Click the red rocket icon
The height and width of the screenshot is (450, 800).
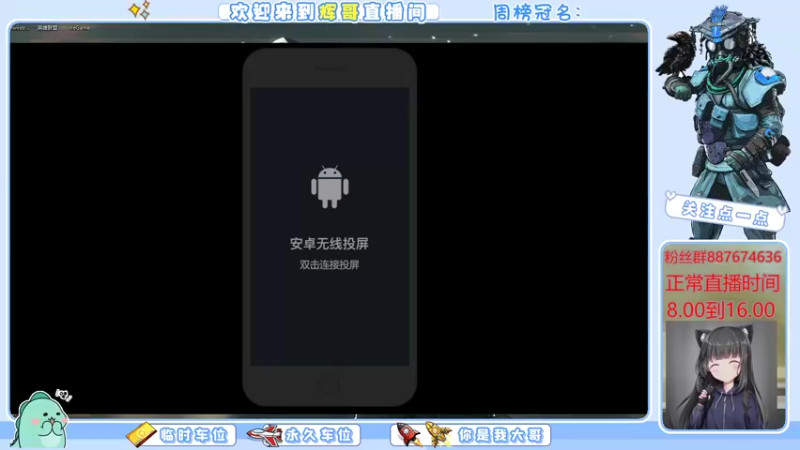(409, 435)
